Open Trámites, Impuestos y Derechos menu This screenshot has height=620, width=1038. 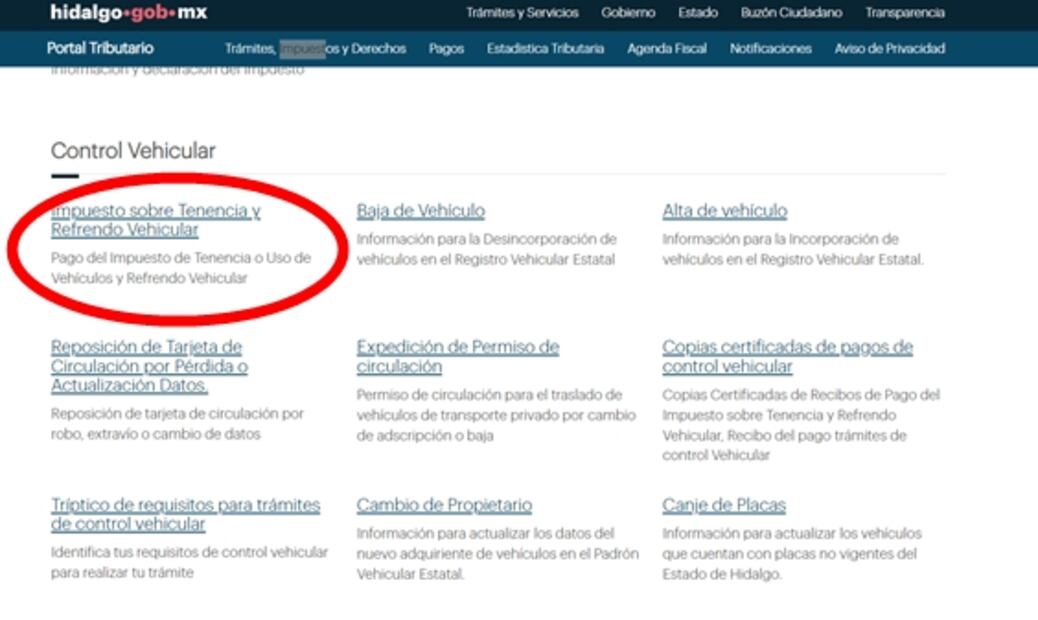tap(315, 48)
